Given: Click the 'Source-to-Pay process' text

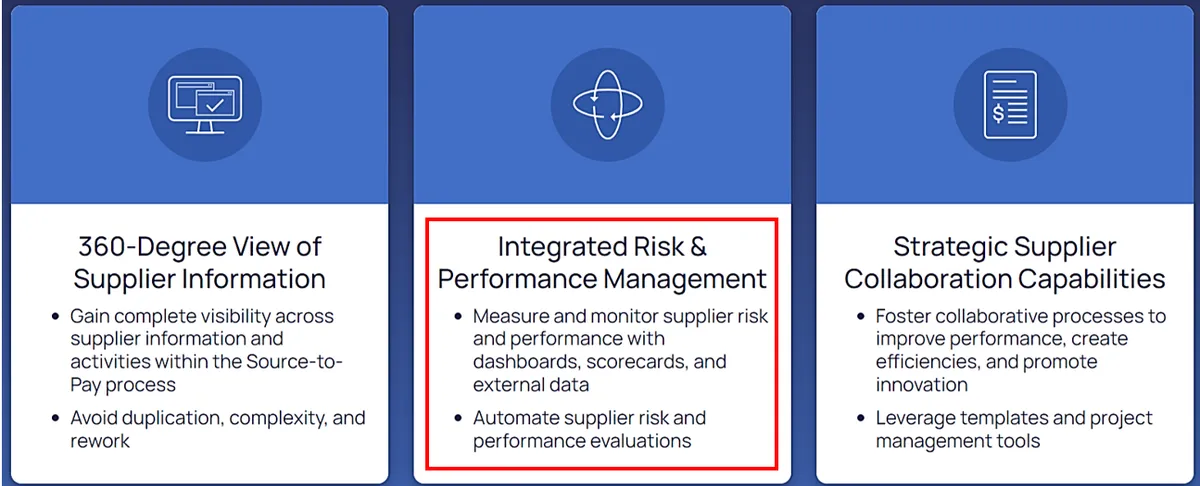Looking at the screenshot, I should click(206, 372).
